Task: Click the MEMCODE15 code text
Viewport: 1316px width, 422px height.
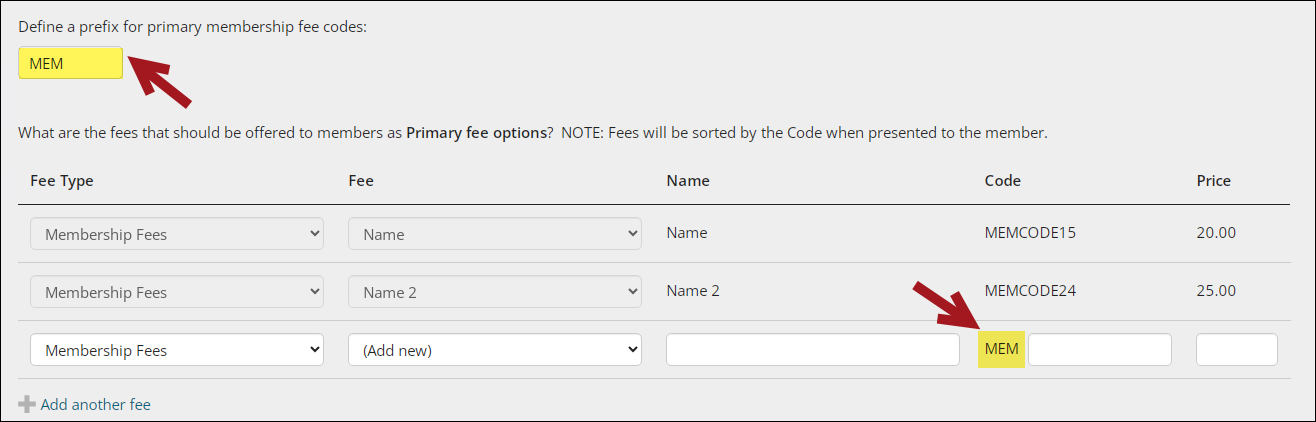Action: 1030,233
